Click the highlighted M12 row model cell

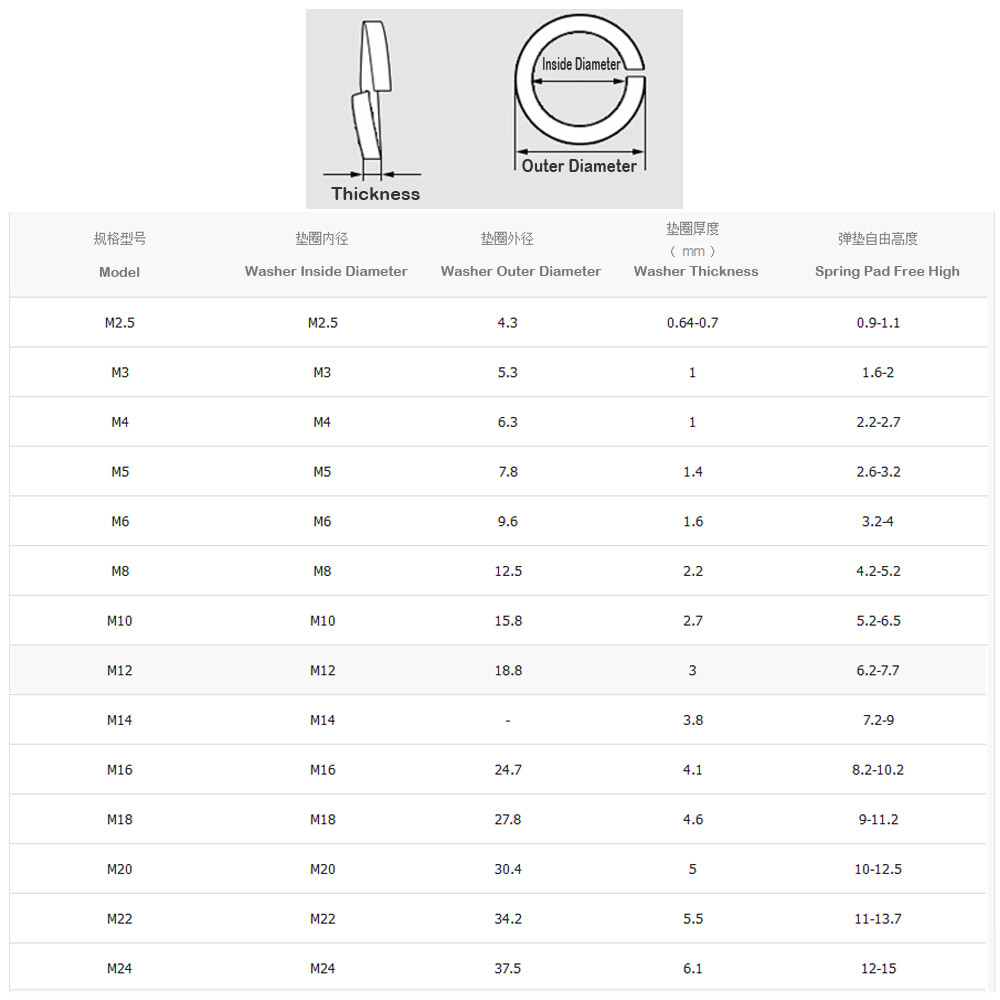coord(120,671)
